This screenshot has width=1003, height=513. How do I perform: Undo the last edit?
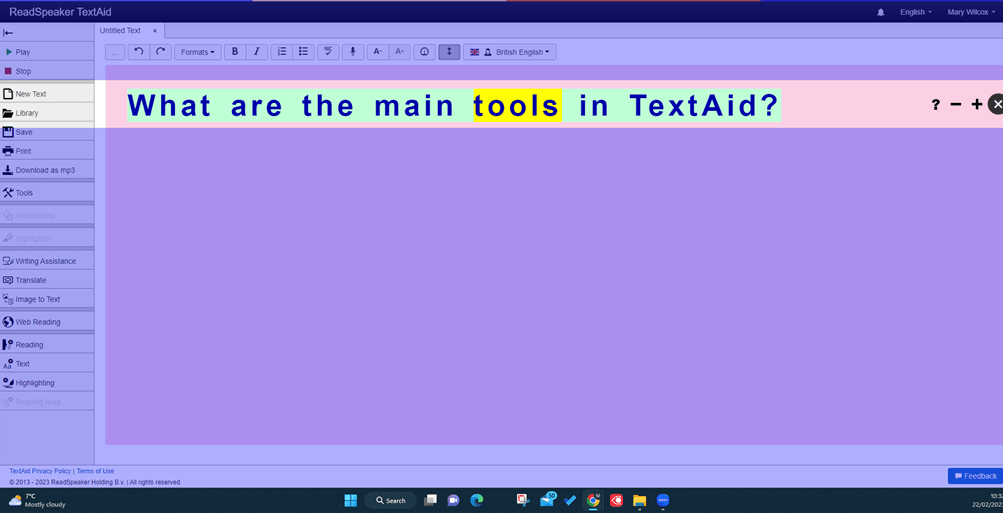pyautogui.click(x=139, y=52)
